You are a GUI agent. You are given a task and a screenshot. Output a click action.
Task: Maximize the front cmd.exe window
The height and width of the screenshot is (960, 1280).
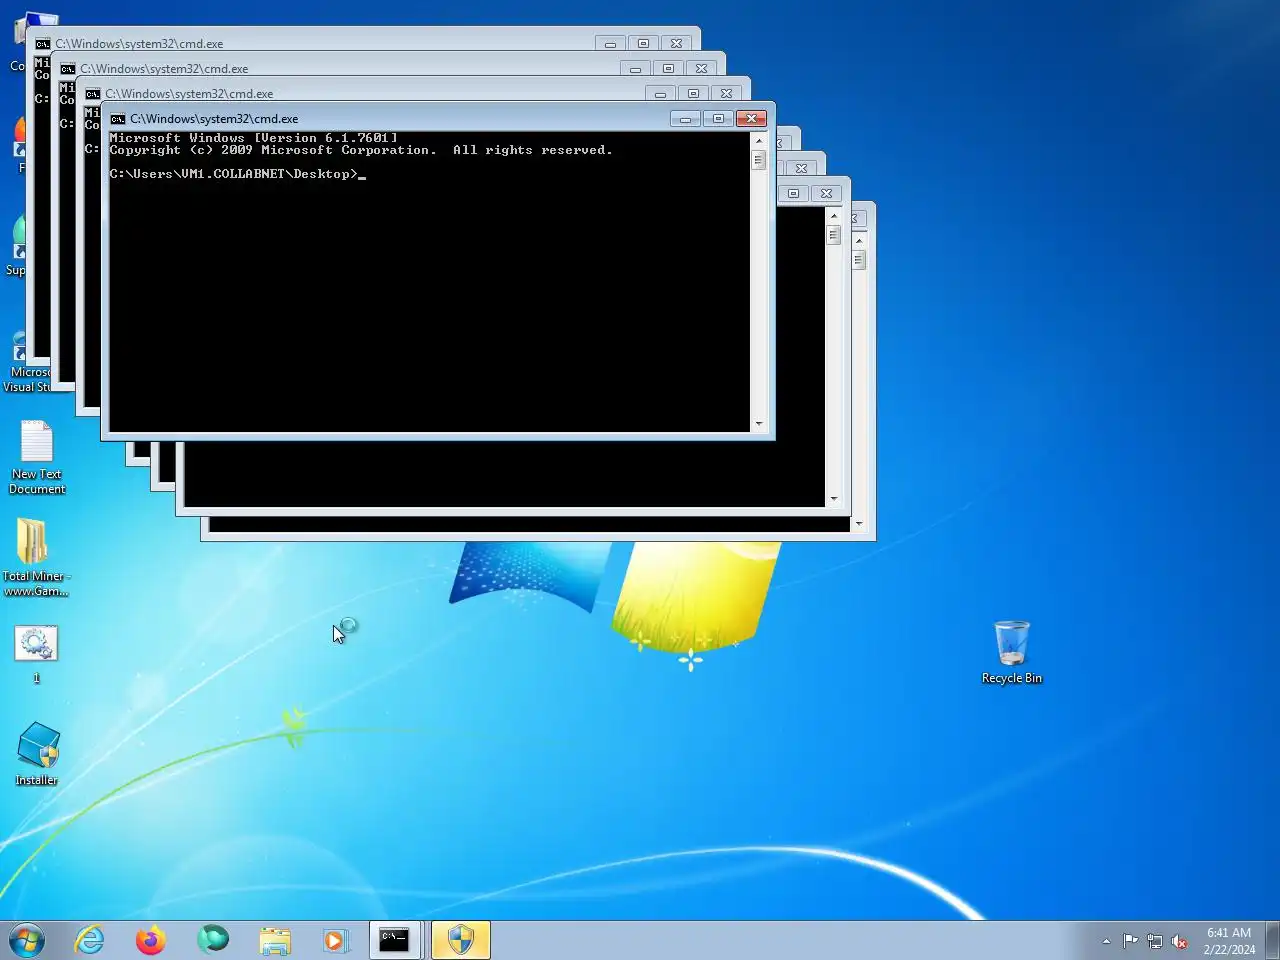718,119
